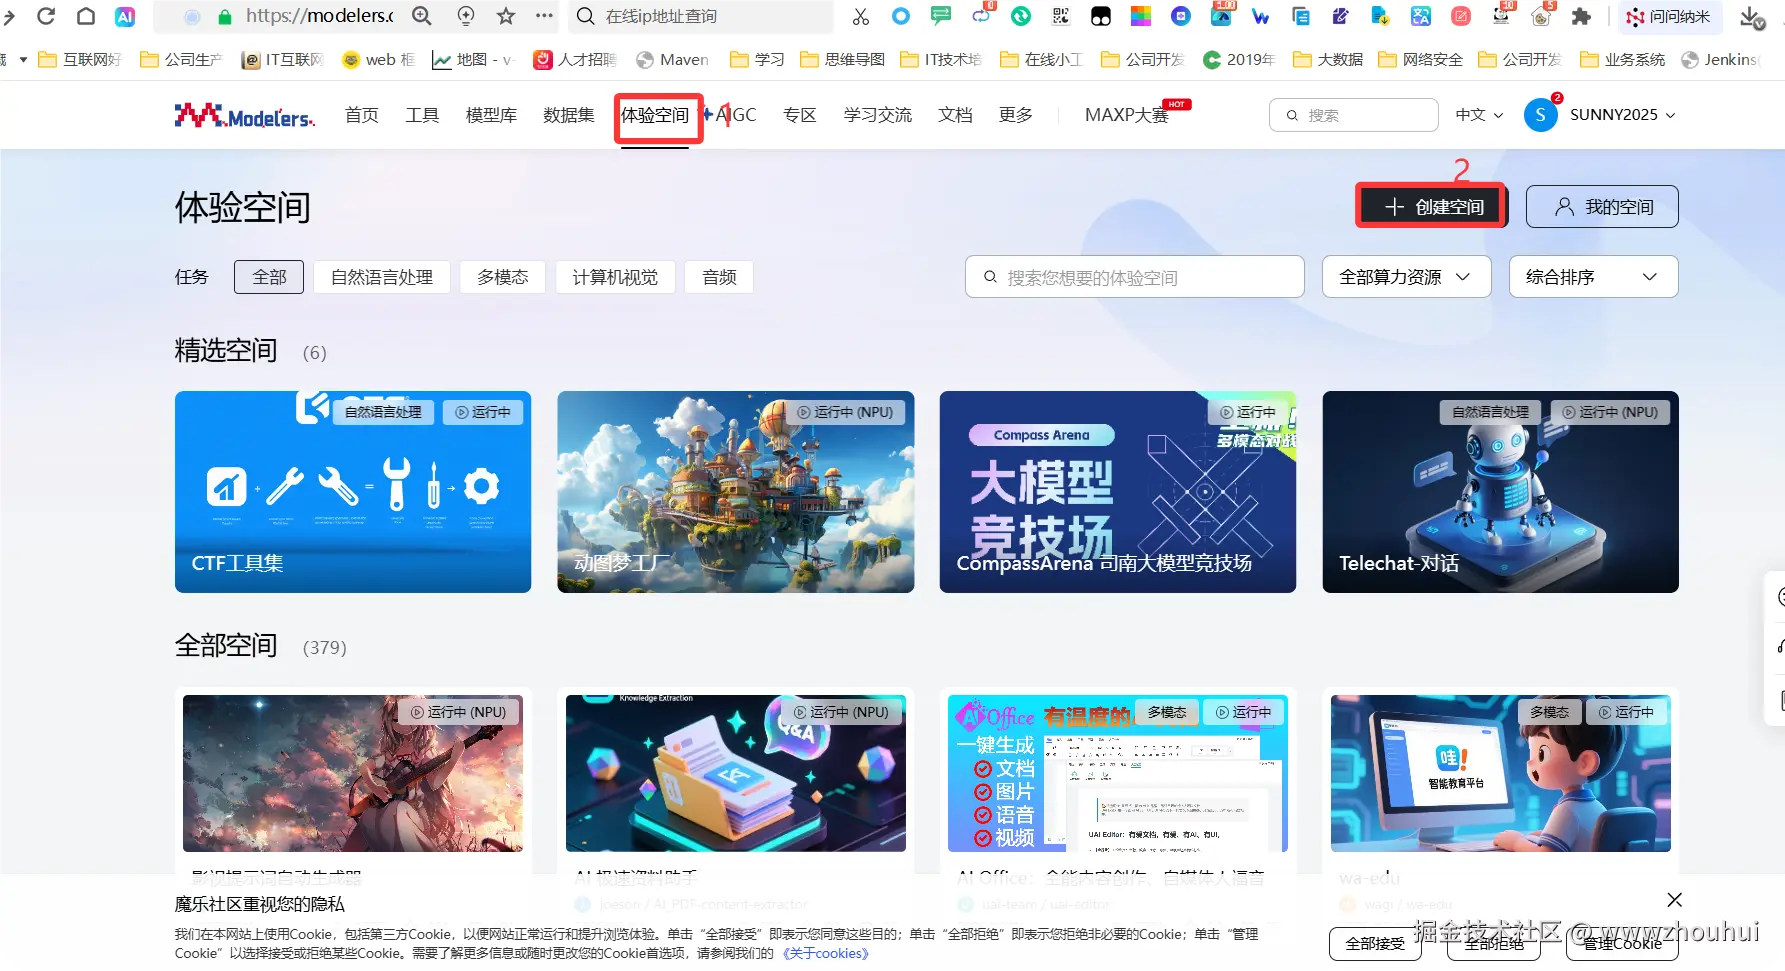Image resolution: width=1785 pixels, height=971 pixels.
Task: Click the zoom magnifier icon in address bar
Action: 422,16
